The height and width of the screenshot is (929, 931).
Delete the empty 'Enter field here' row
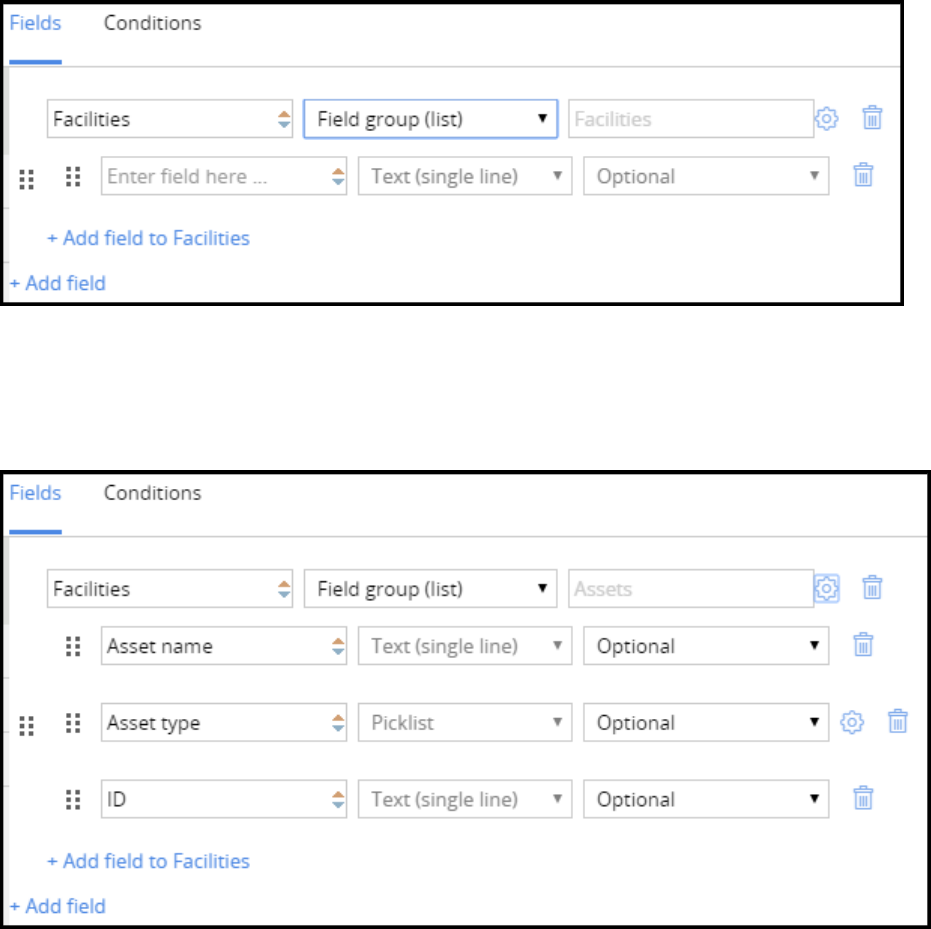863,176
